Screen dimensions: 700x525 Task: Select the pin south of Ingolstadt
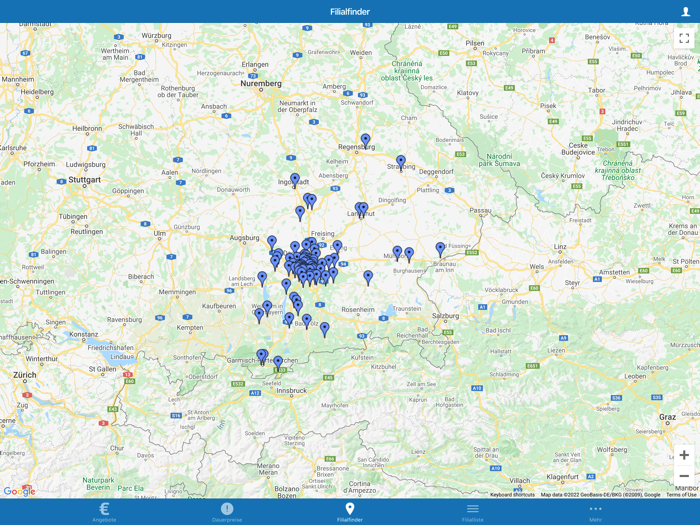click(x=300, y=213)
